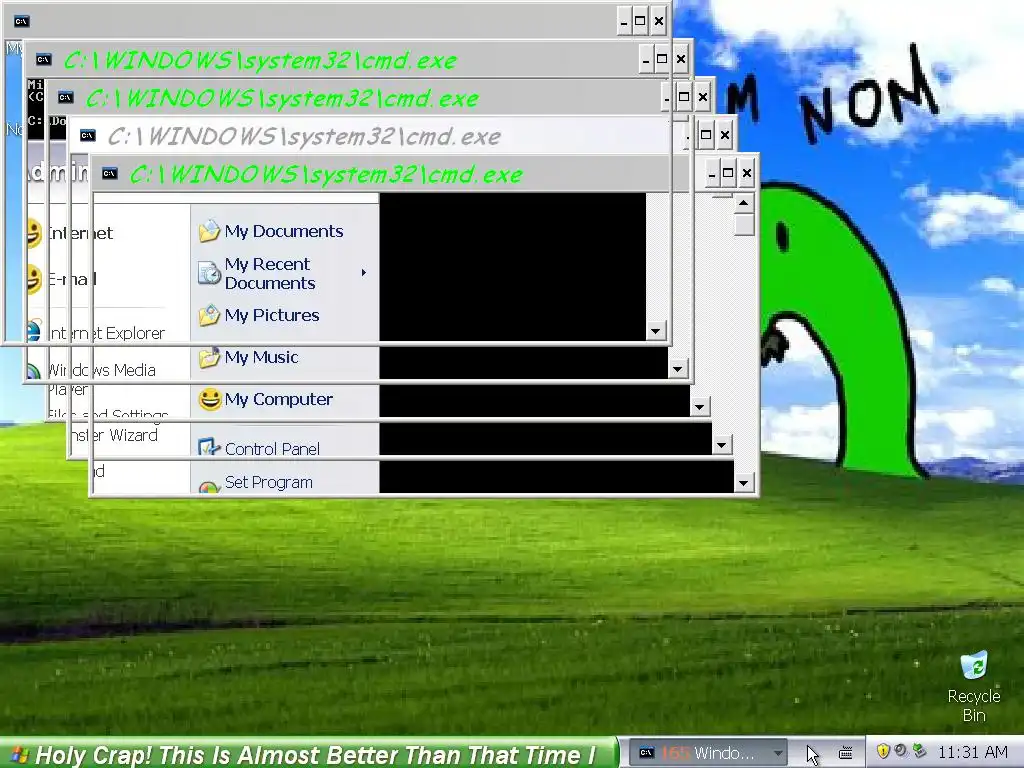Screen dimensions: 1024x768
Task: Maximize the untitled topmost cmd window
Action: 641,21
